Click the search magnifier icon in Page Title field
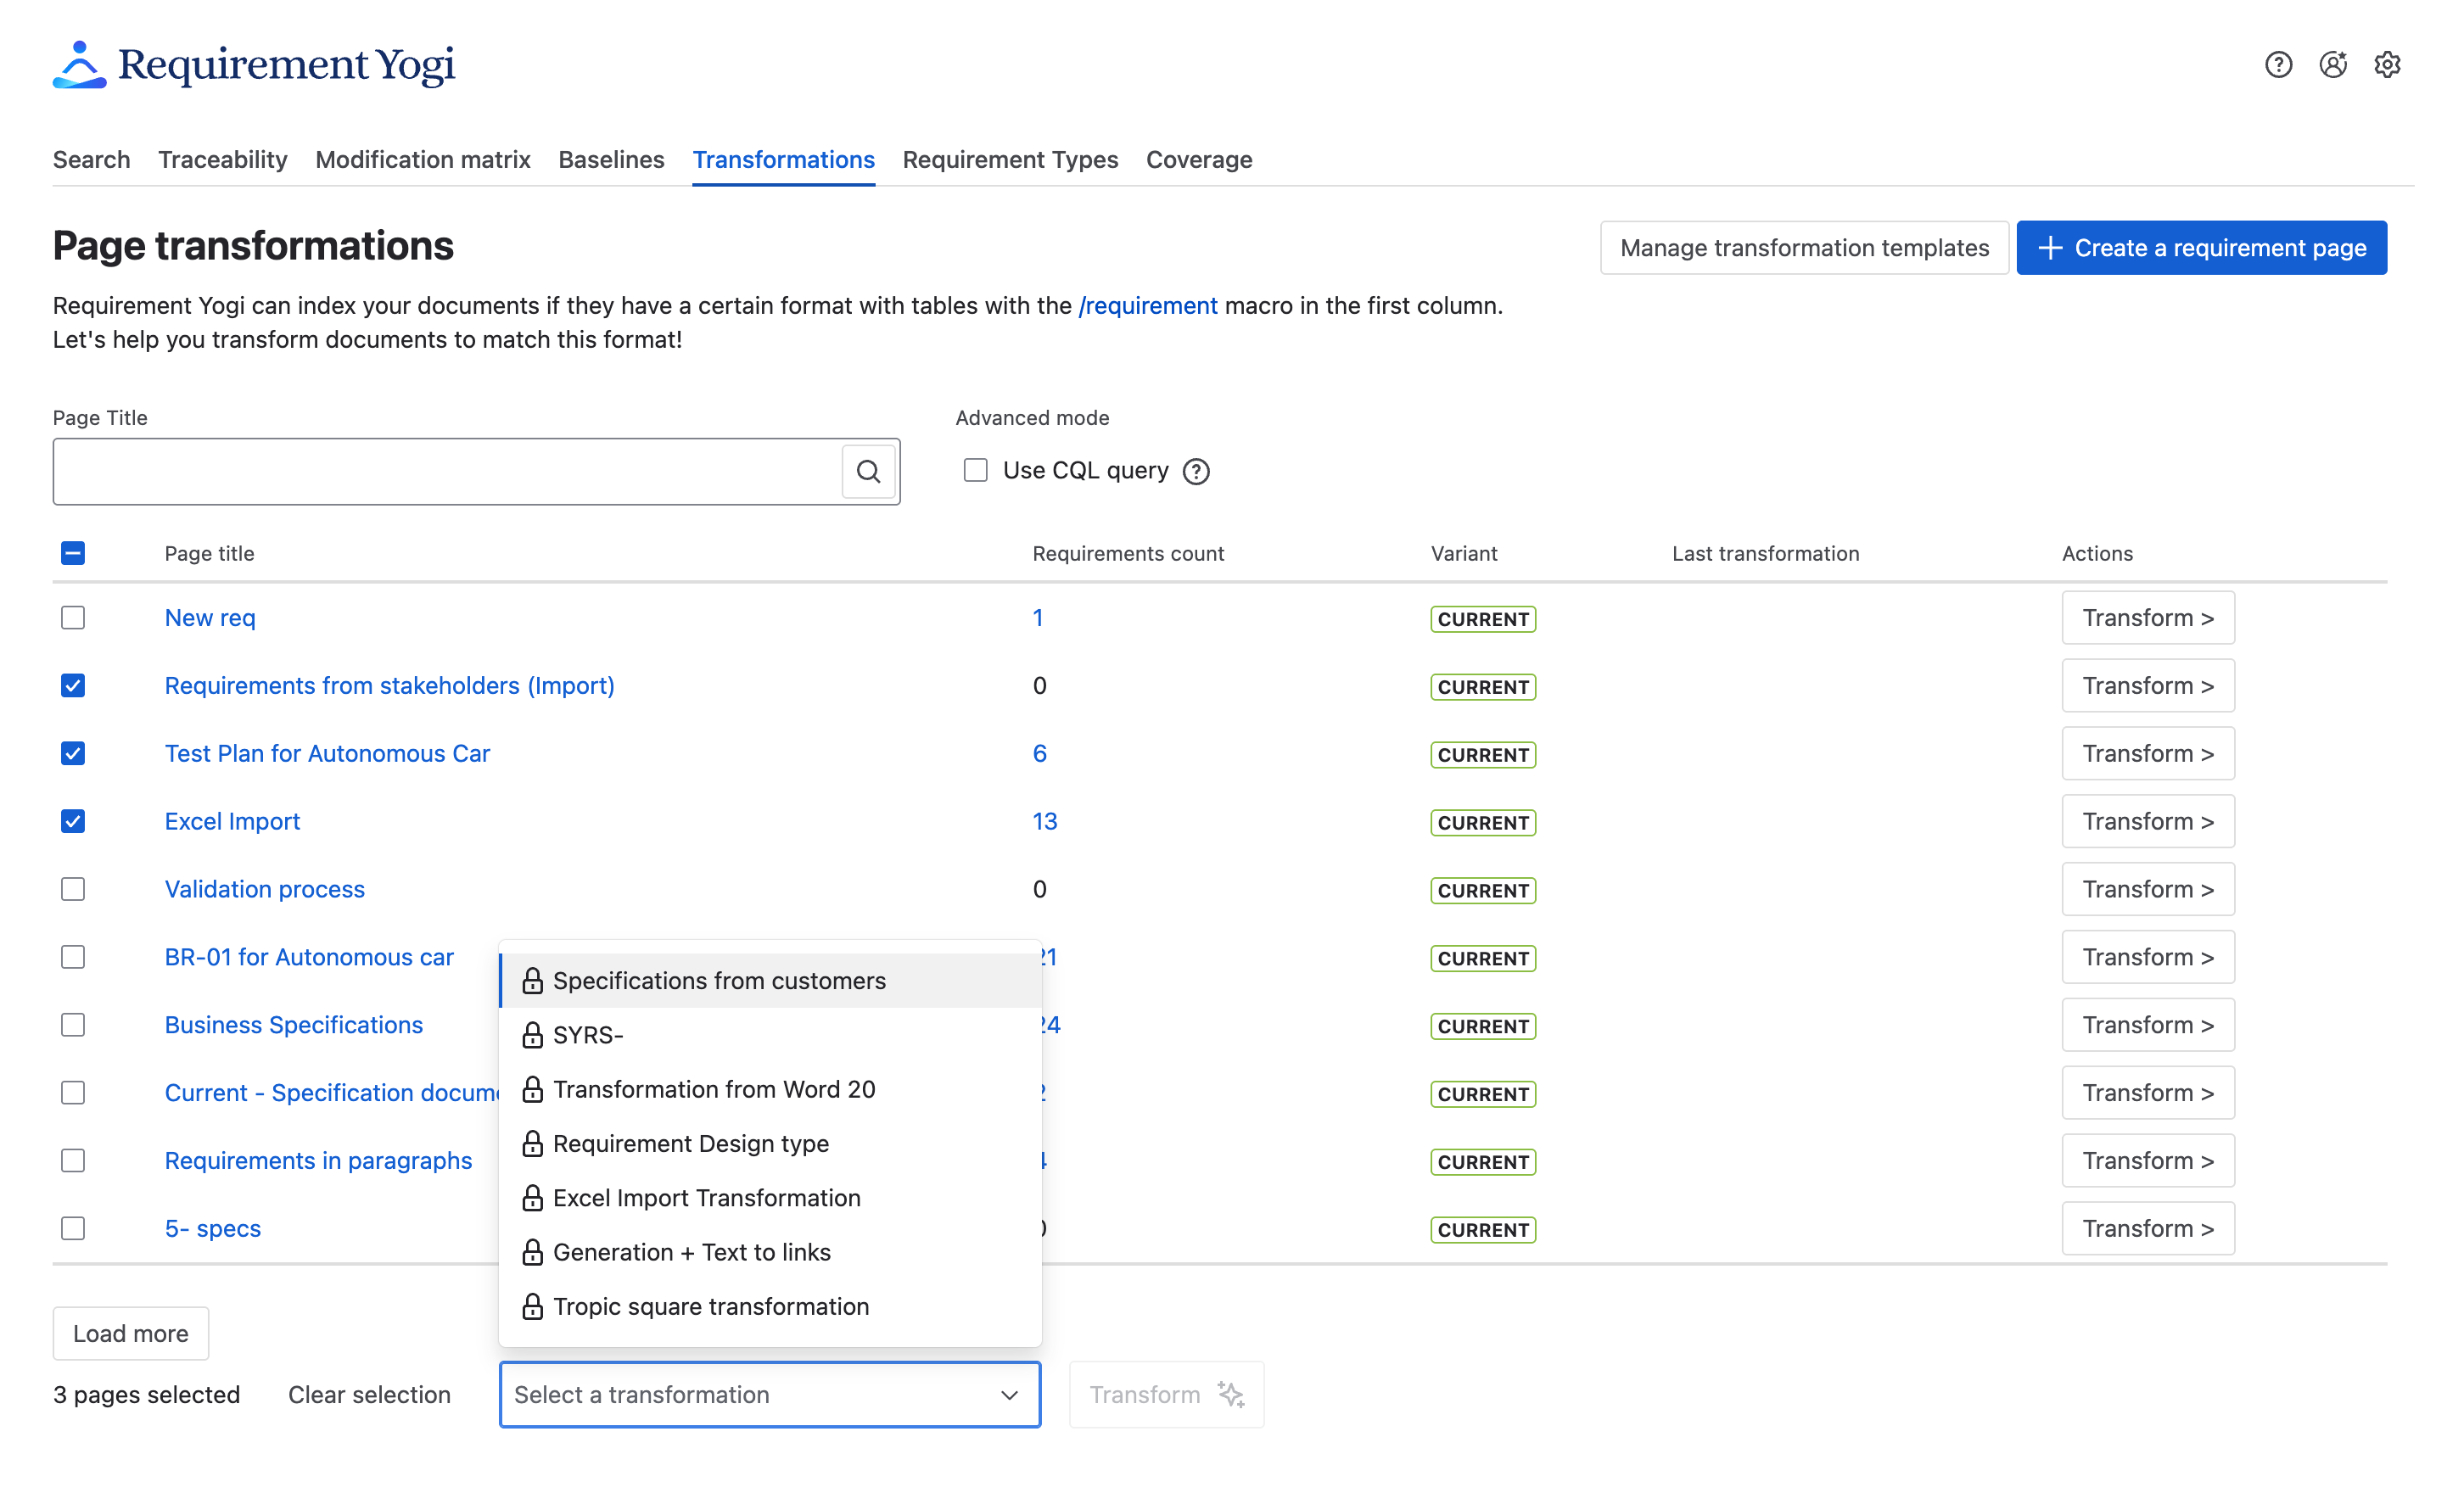Image resolution: width=2464 pixels, height=1493 pixels. pos(868,471)
